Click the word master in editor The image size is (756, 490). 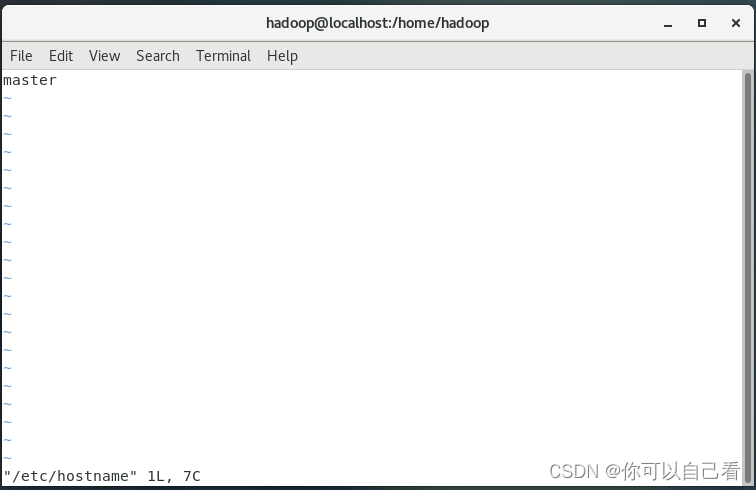tap(30, 80)
